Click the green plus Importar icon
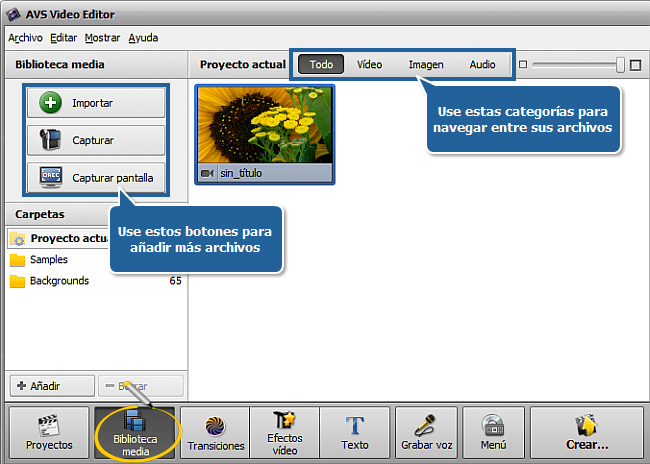650x464 pixels. coord(50,102)
